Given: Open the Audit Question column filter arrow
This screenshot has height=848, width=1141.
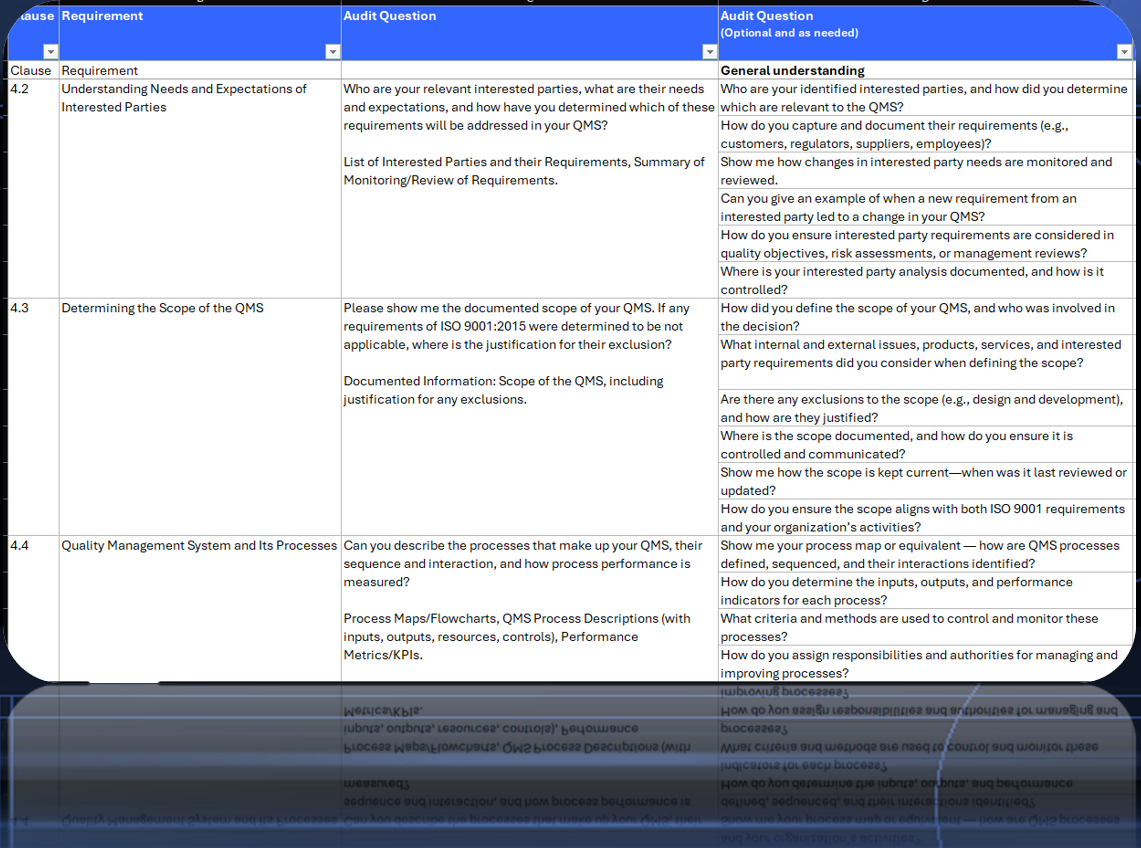Looking at the screenshot, I should coord(708,52).
